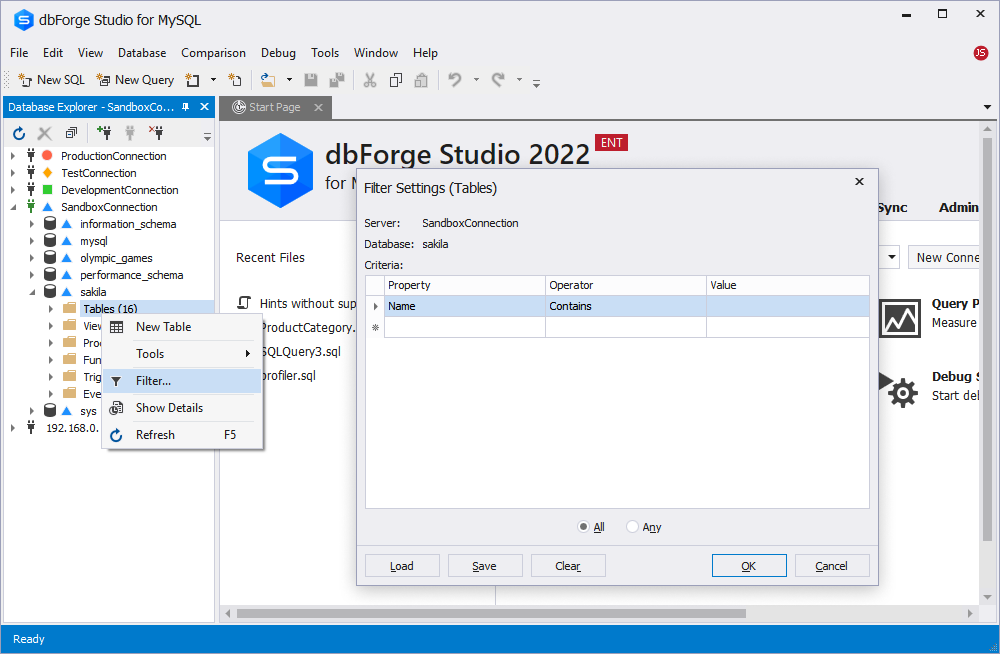This screenshot has width=1000, height=654.
Task: Click the Undo arrow icon
Action: pyautogui.click(x=455, y=80)
